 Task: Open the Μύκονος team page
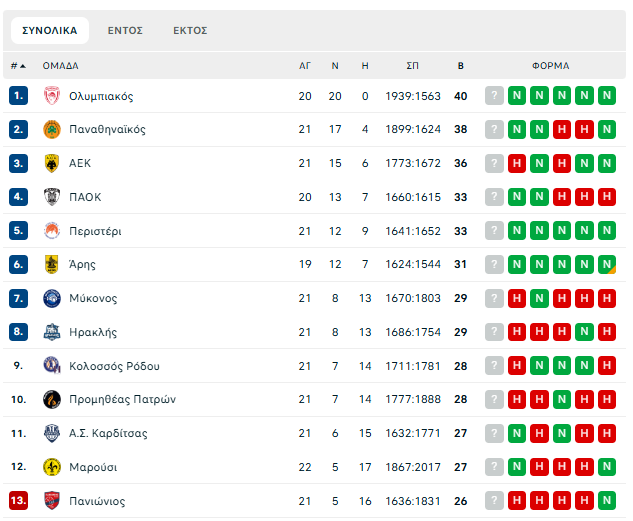[x=93, y=298]
